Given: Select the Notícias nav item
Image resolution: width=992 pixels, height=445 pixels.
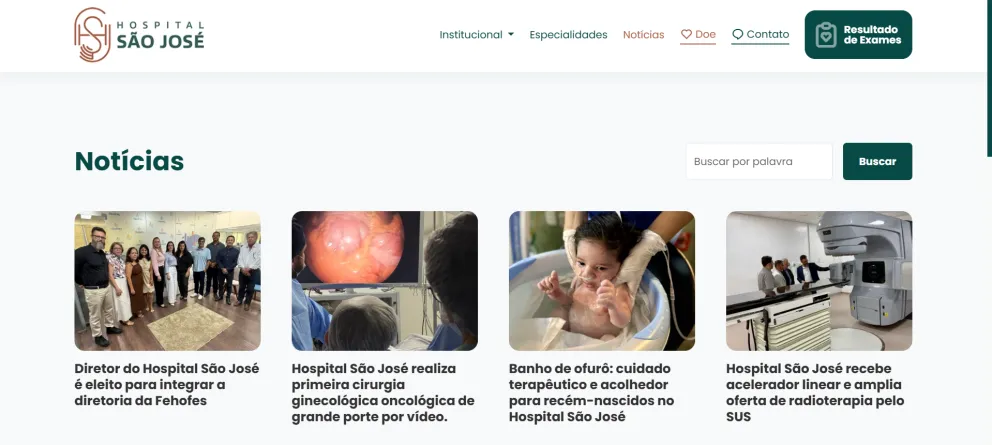Looking at the screenshot, I should 643,35.
